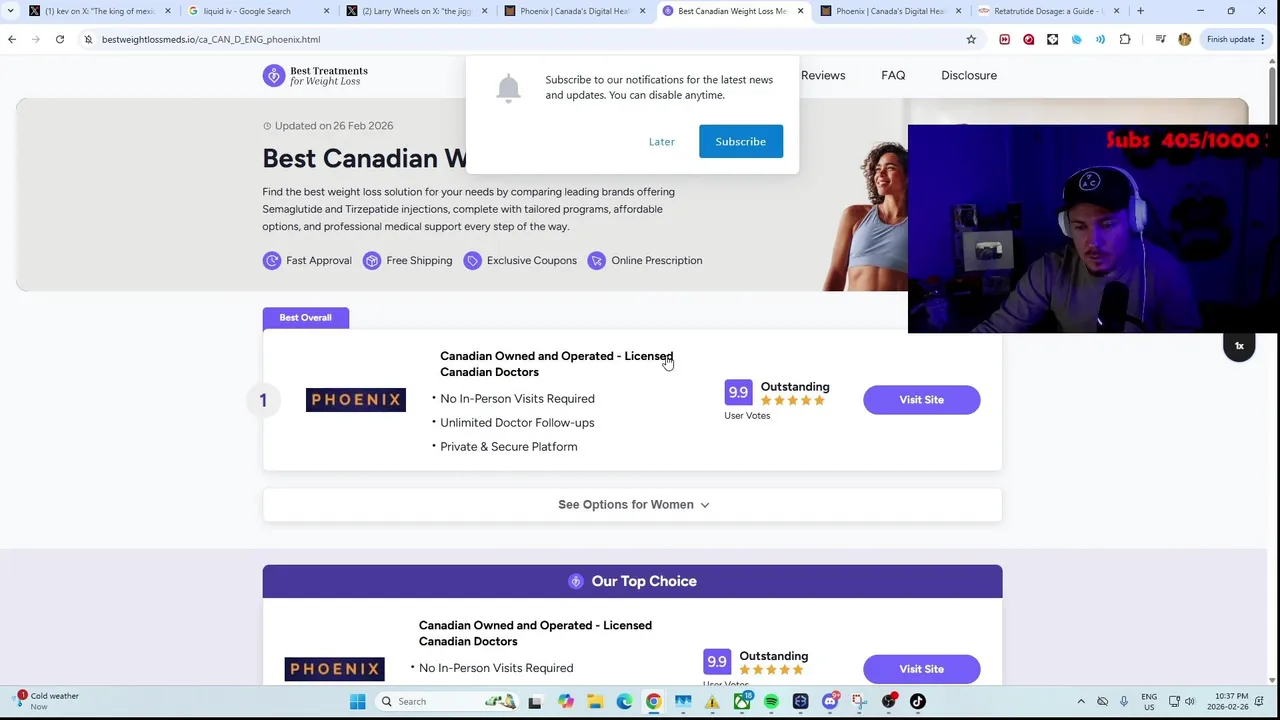Open the Disclosure nav item
The image size is (1280, 720).
pyautogui.click(x=969, y=75)
